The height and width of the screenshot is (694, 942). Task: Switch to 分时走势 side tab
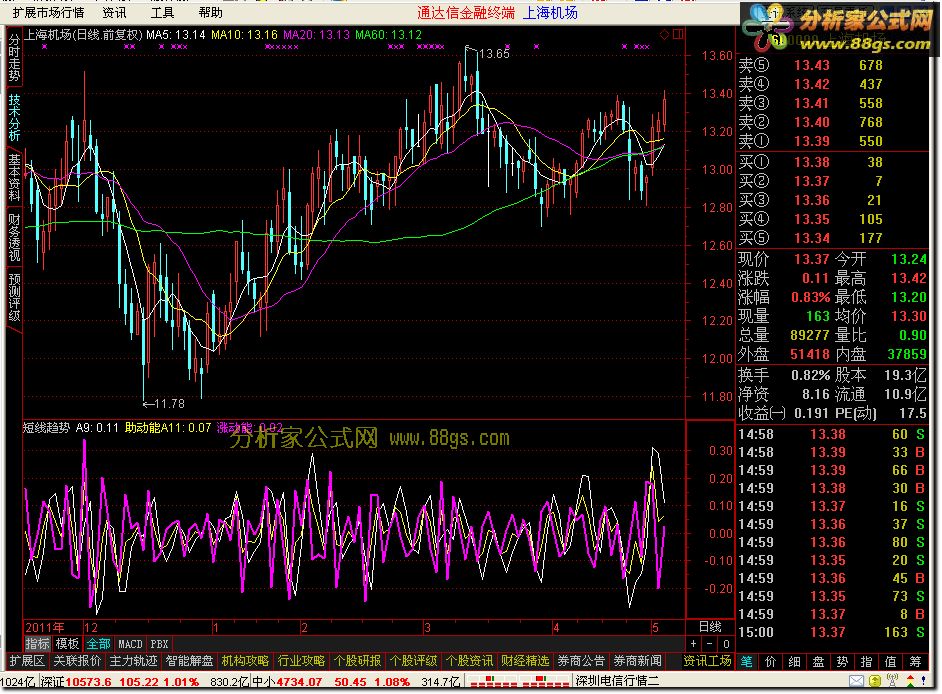[x=14, y=58]
